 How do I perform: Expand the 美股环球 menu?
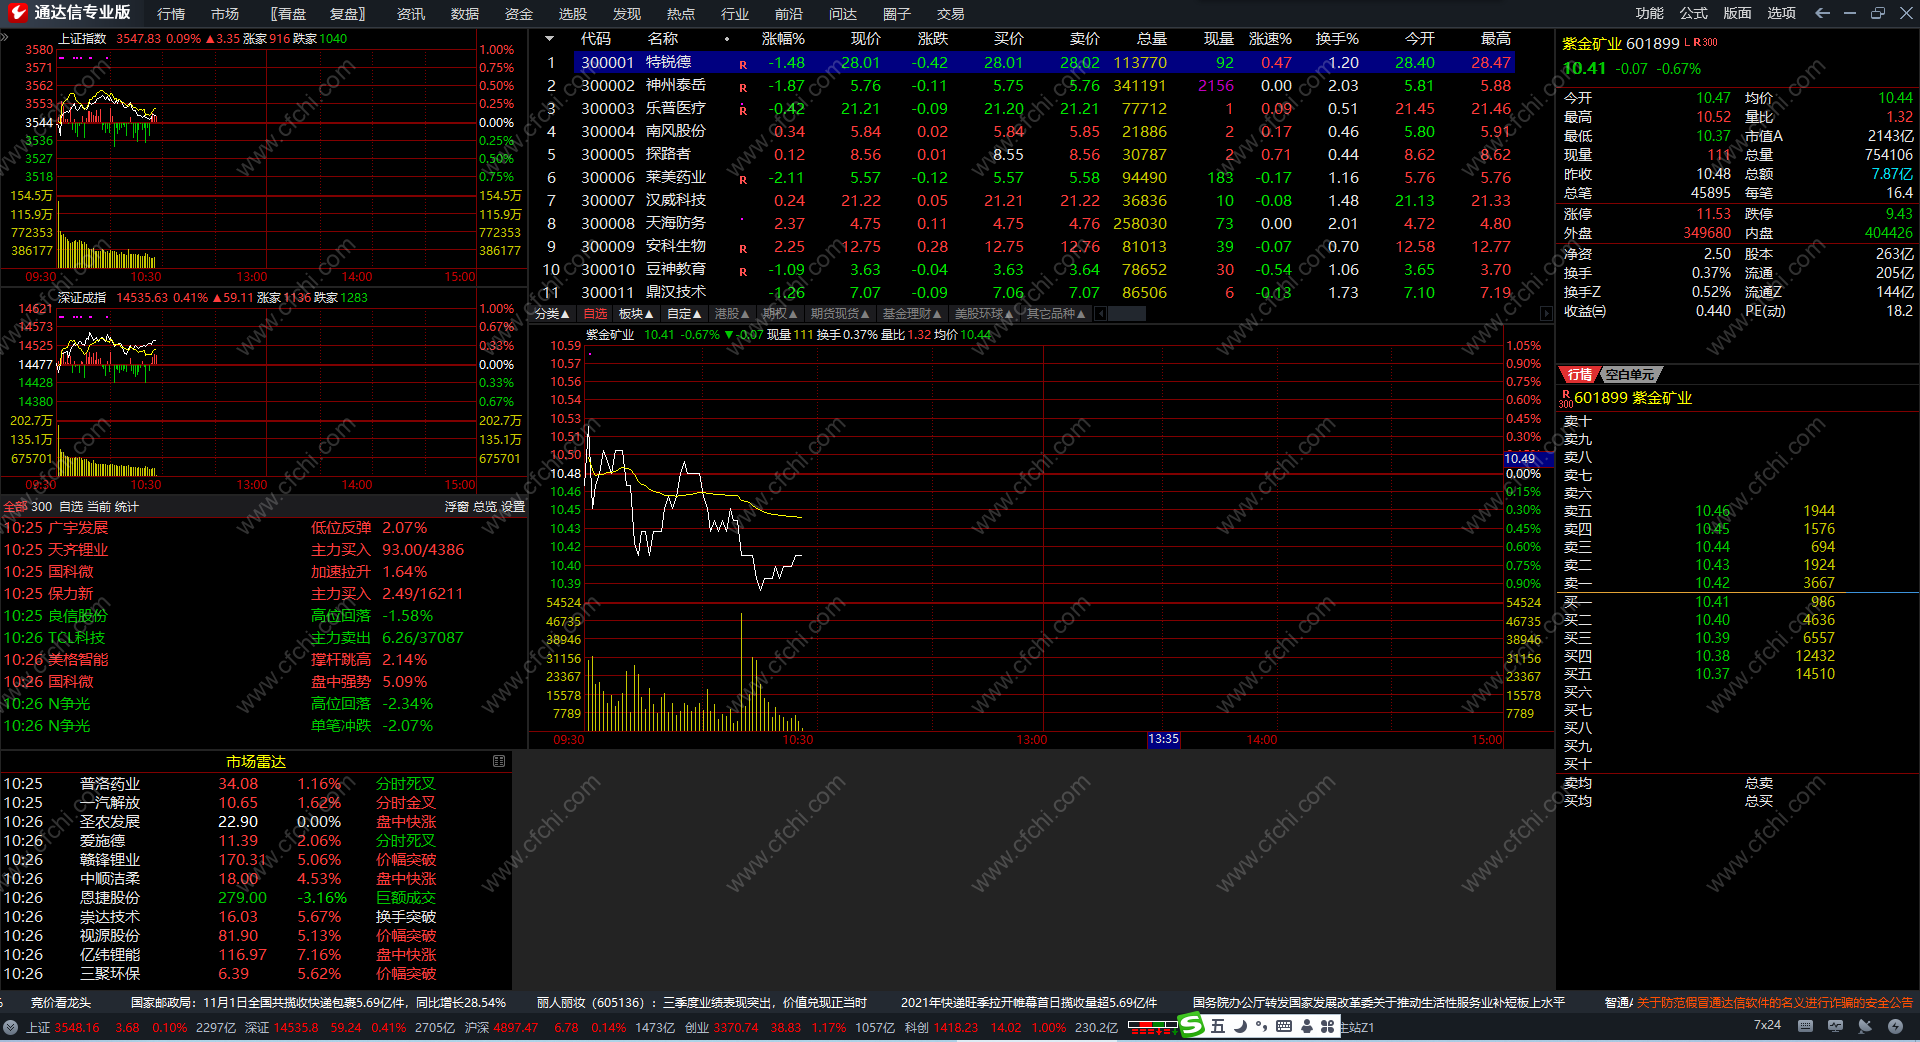(984, 314)
